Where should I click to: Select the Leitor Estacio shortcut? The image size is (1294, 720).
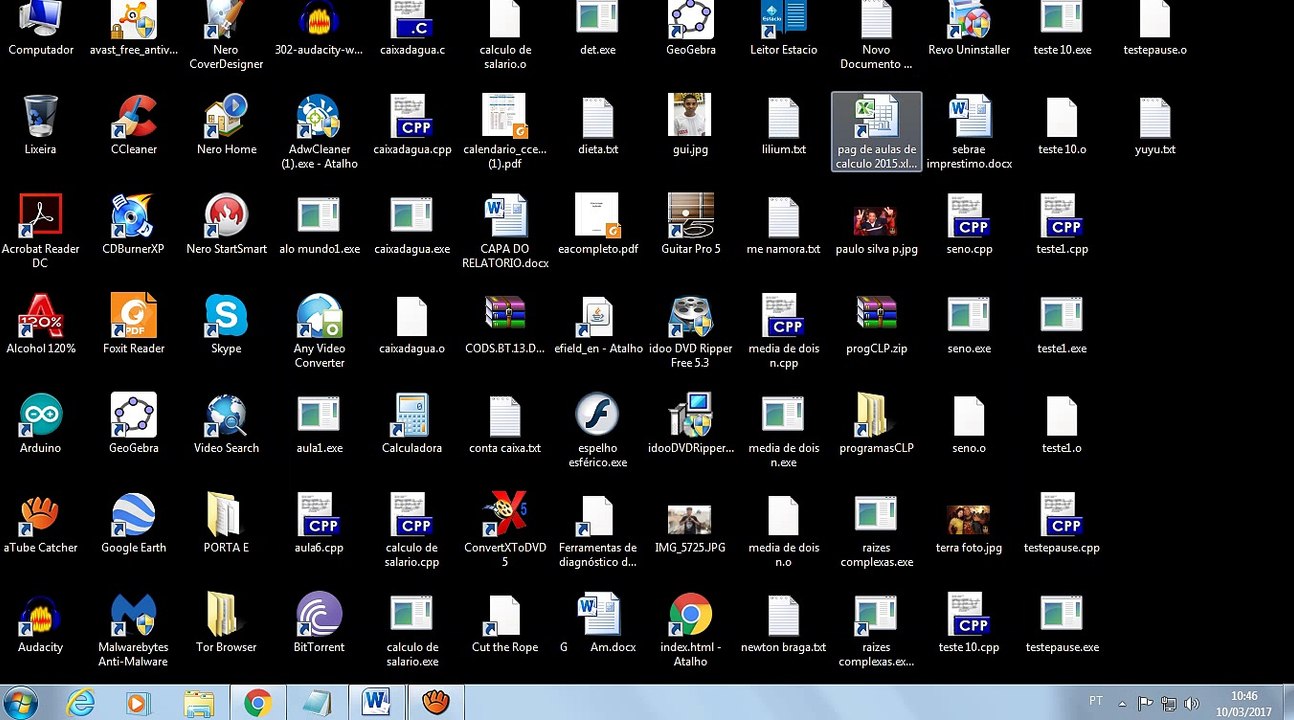pos(784,28)
